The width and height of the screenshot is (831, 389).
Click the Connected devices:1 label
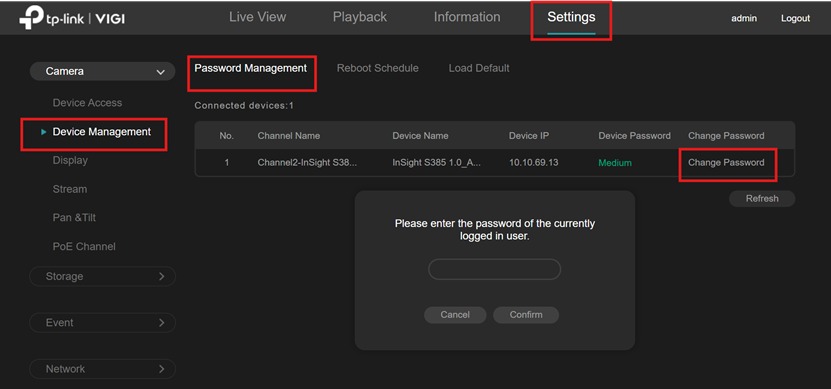point(244,105)
